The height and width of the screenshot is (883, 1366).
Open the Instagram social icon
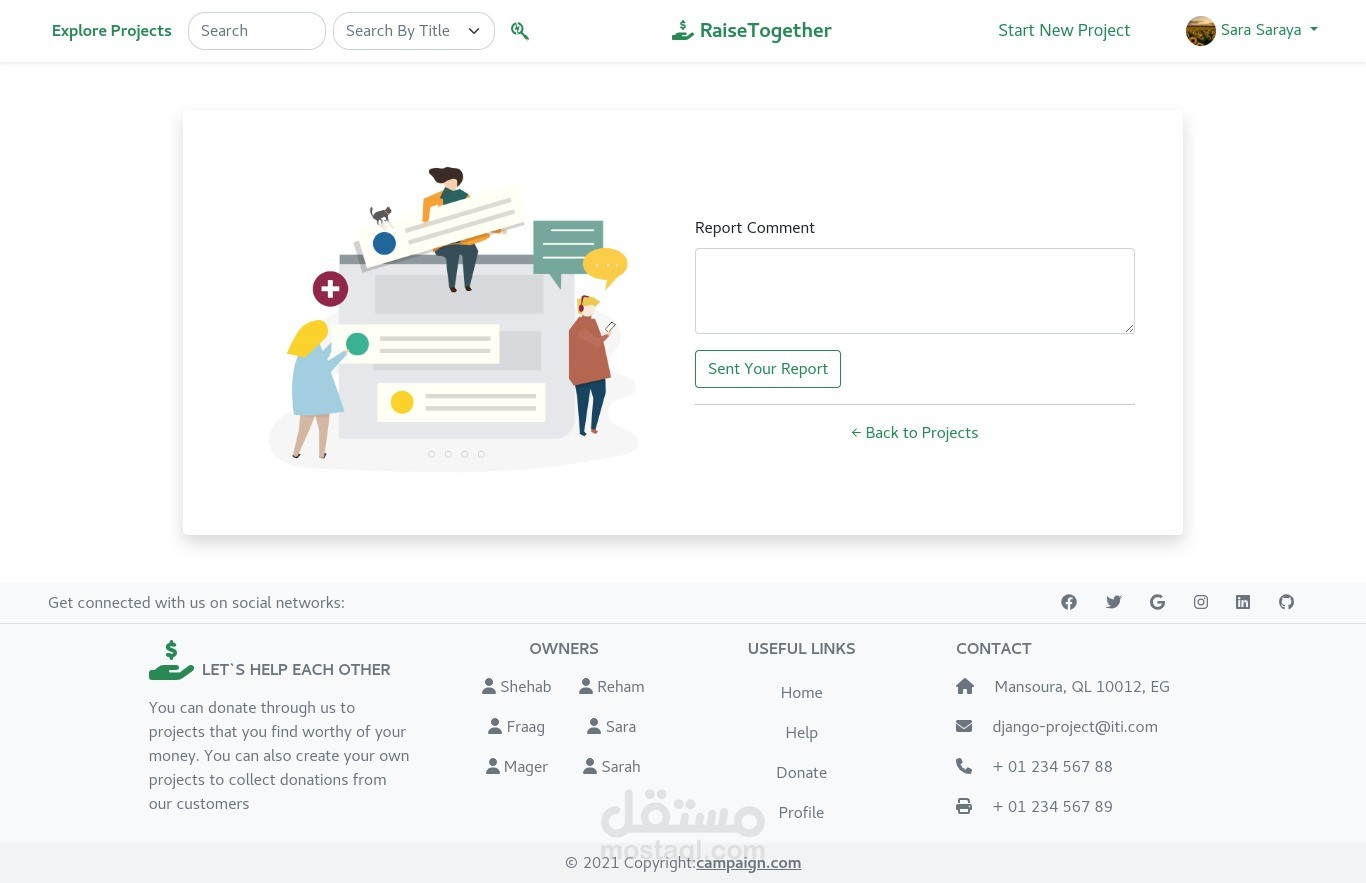(1201, 602)
